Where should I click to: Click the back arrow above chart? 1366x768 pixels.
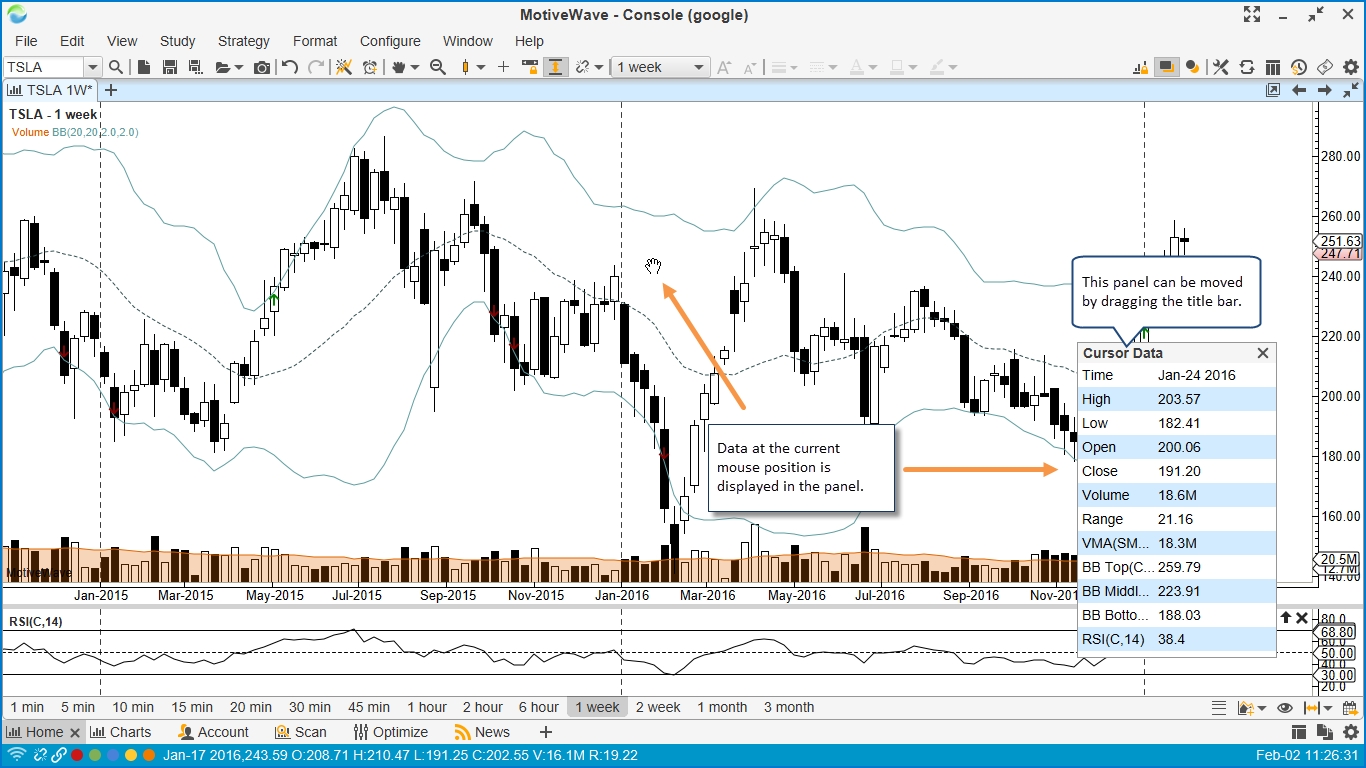coord(1299,90)
